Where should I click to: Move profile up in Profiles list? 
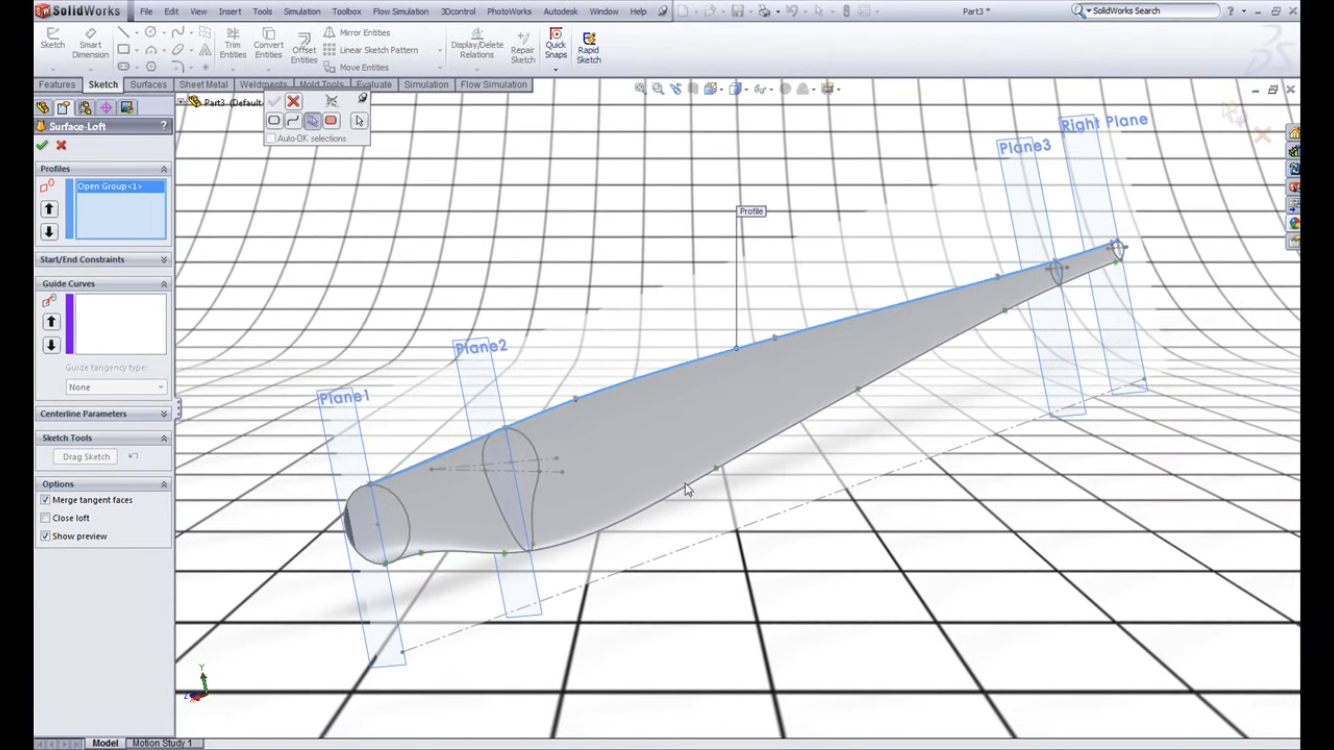pos(49,209)
